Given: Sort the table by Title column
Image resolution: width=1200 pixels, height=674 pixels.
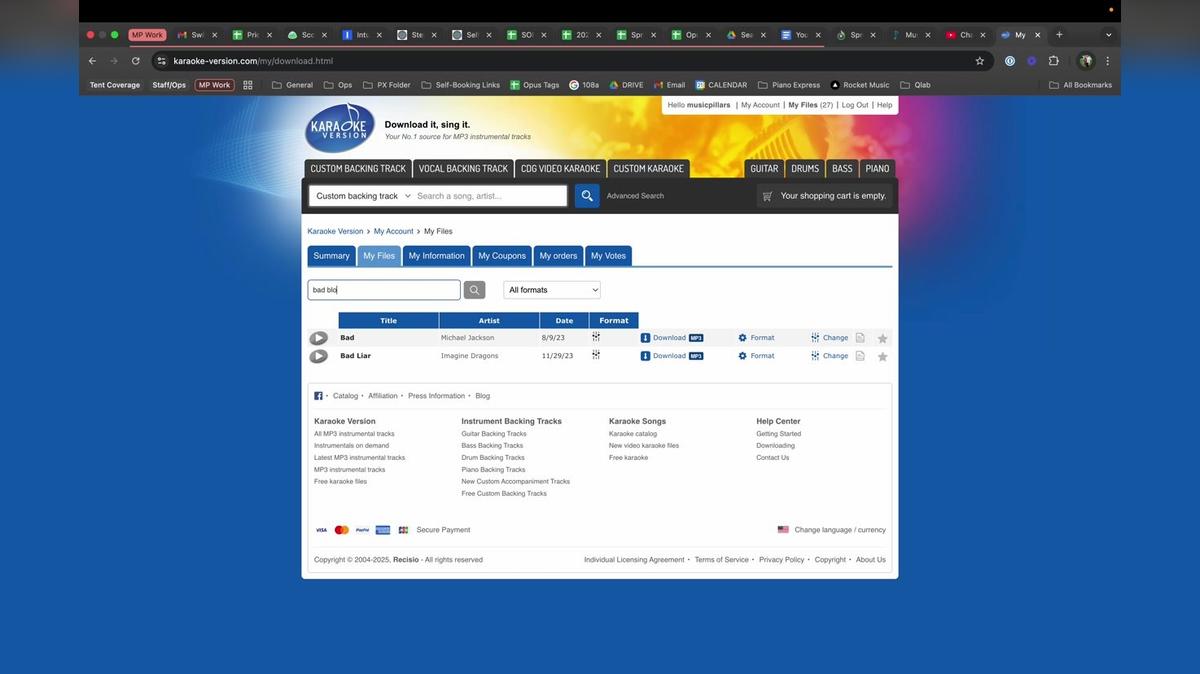Looking at the screenshot, I should [388, 321].
